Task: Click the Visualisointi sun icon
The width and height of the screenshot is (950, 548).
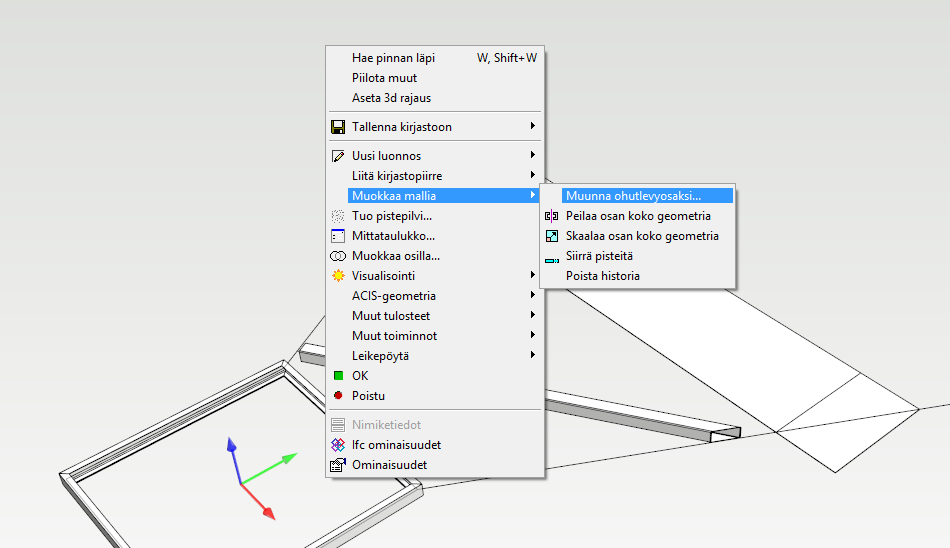Action: pyautogui.click(x=338, y=276)
